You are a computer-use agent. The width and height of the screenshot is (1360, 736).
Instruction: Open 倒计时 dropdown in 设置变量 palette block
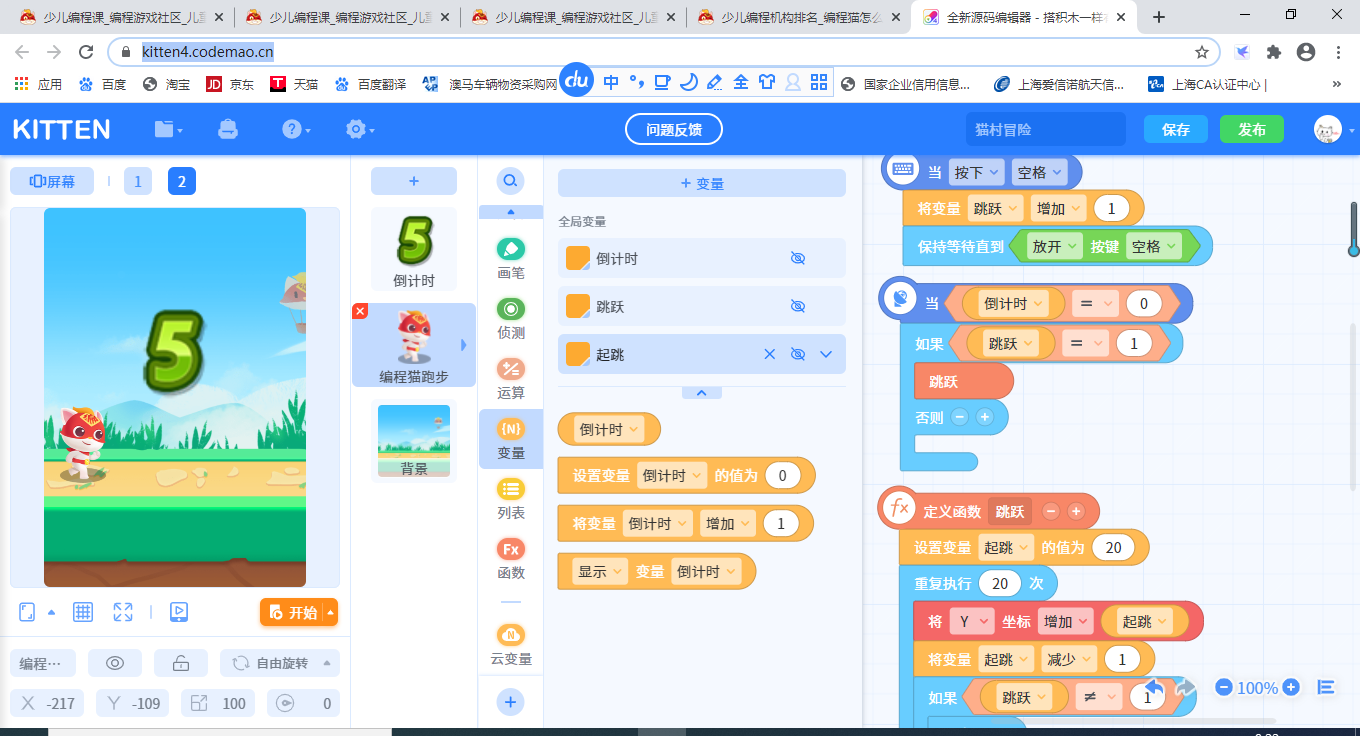tap(672, 476)
